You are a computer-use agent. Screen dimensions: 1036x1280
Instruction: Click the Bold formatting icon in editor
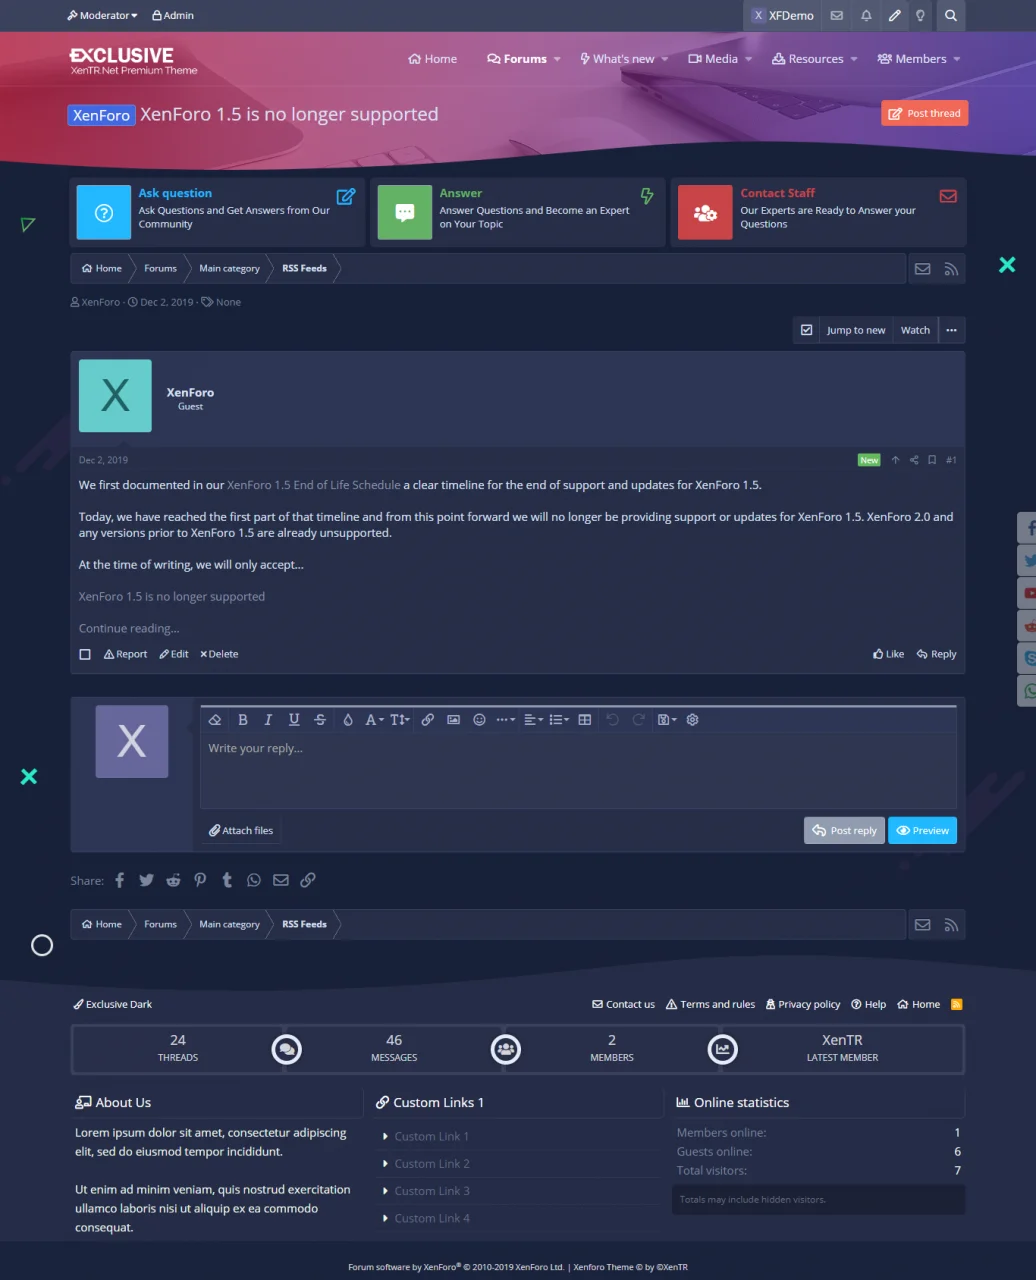point(243,720)
